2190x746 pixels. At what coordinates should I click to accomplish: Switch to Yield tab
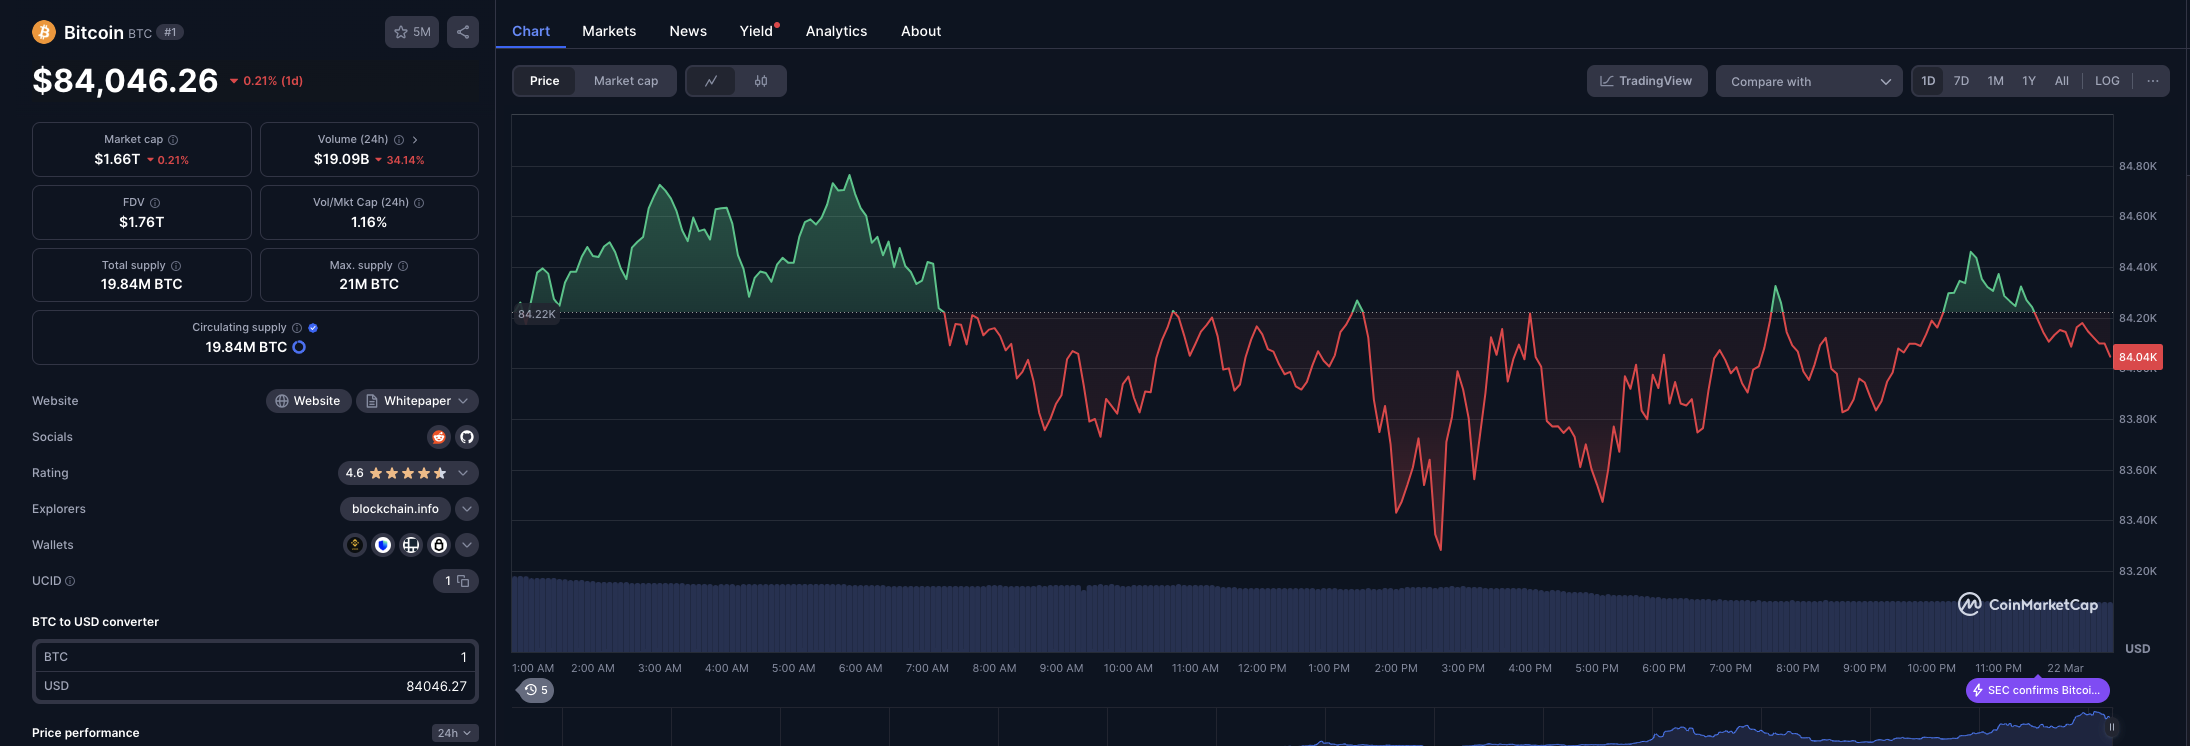(x=757, y=31)
